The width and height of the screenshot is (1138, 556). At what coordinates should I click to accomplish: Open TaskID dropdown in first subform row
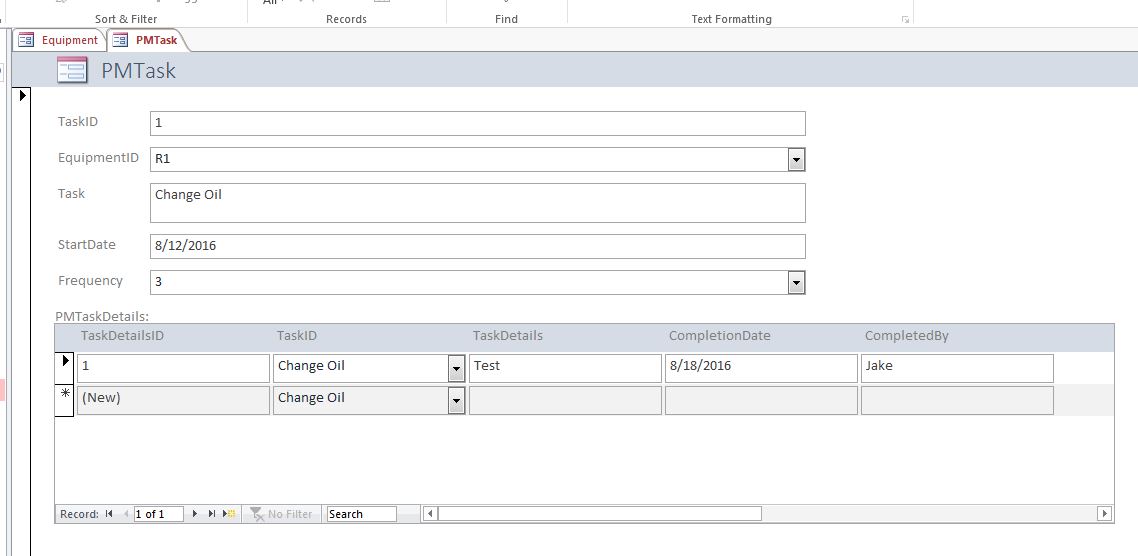point(456,369)
